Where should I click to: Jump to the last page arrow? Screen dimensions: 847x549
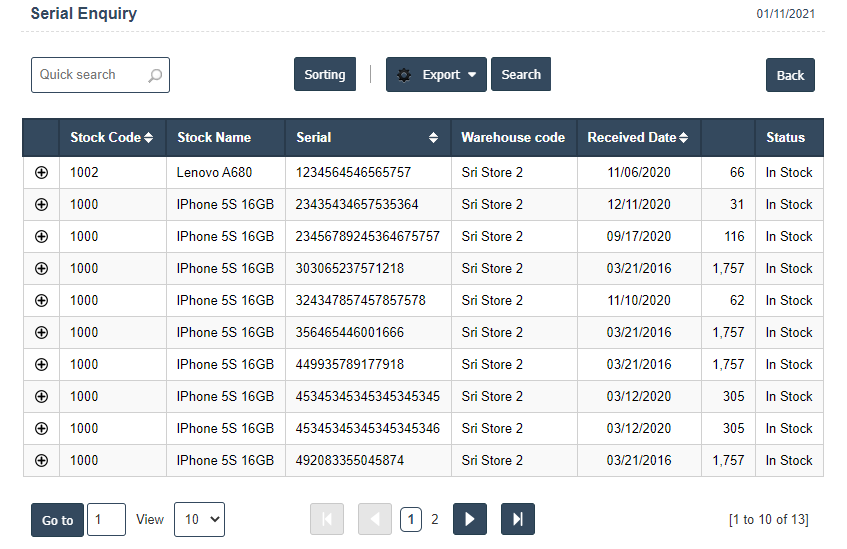[x=517, y=519]
